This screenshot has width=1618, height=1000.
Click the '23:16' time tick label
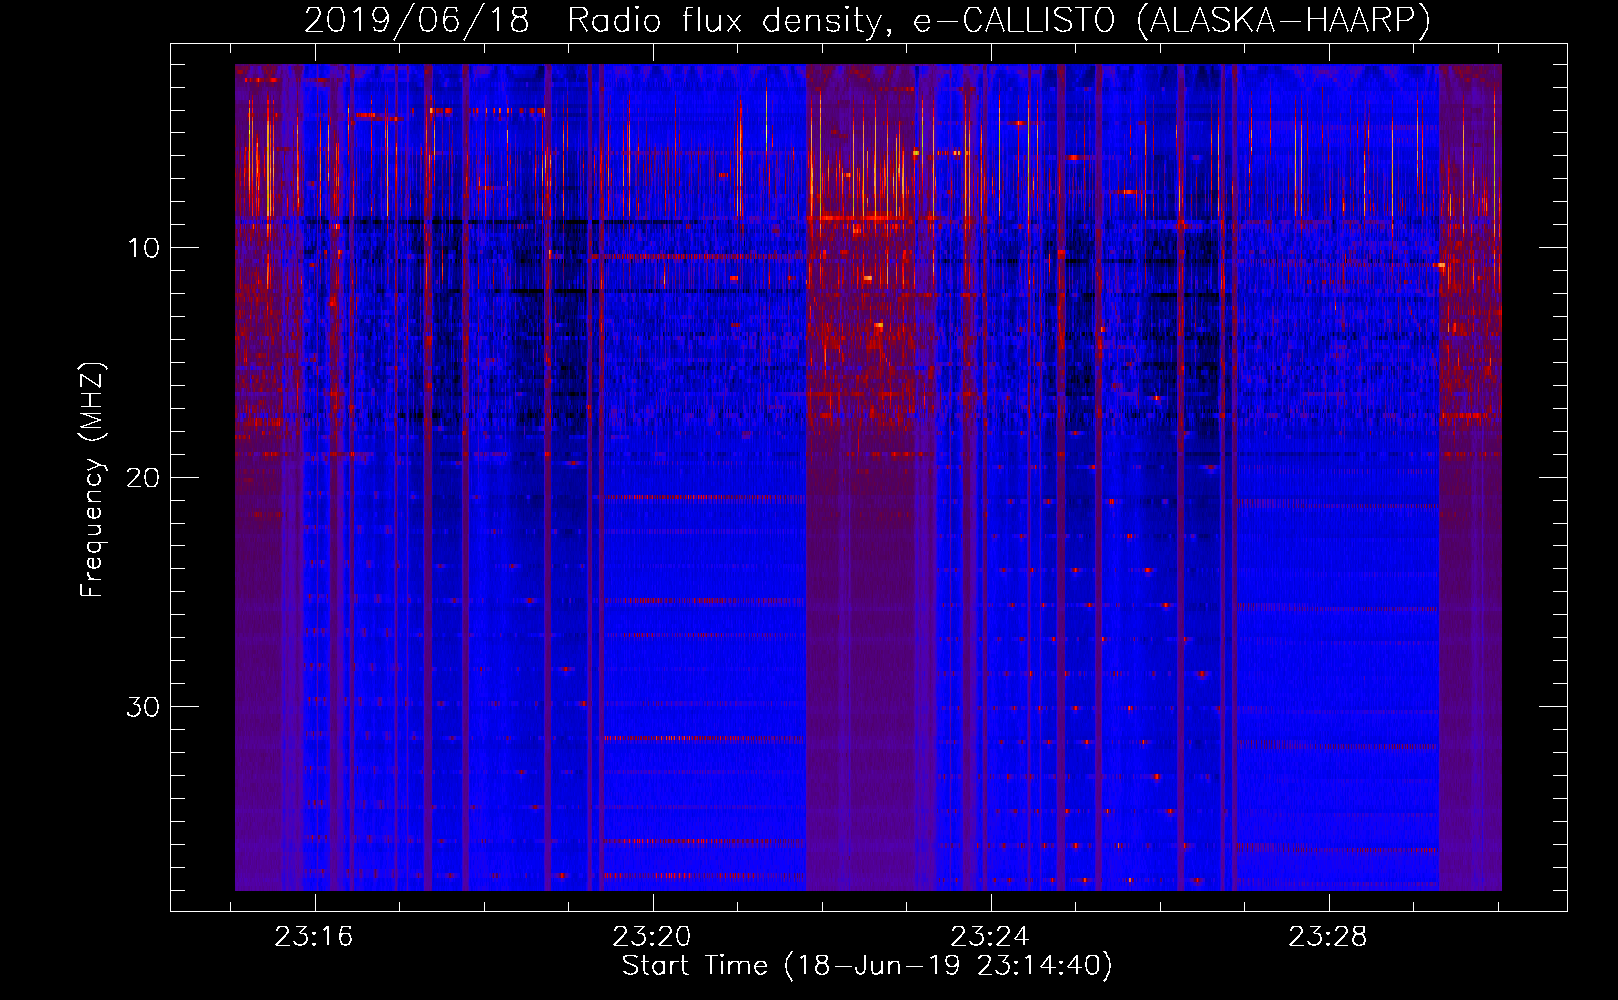point(314,937)
